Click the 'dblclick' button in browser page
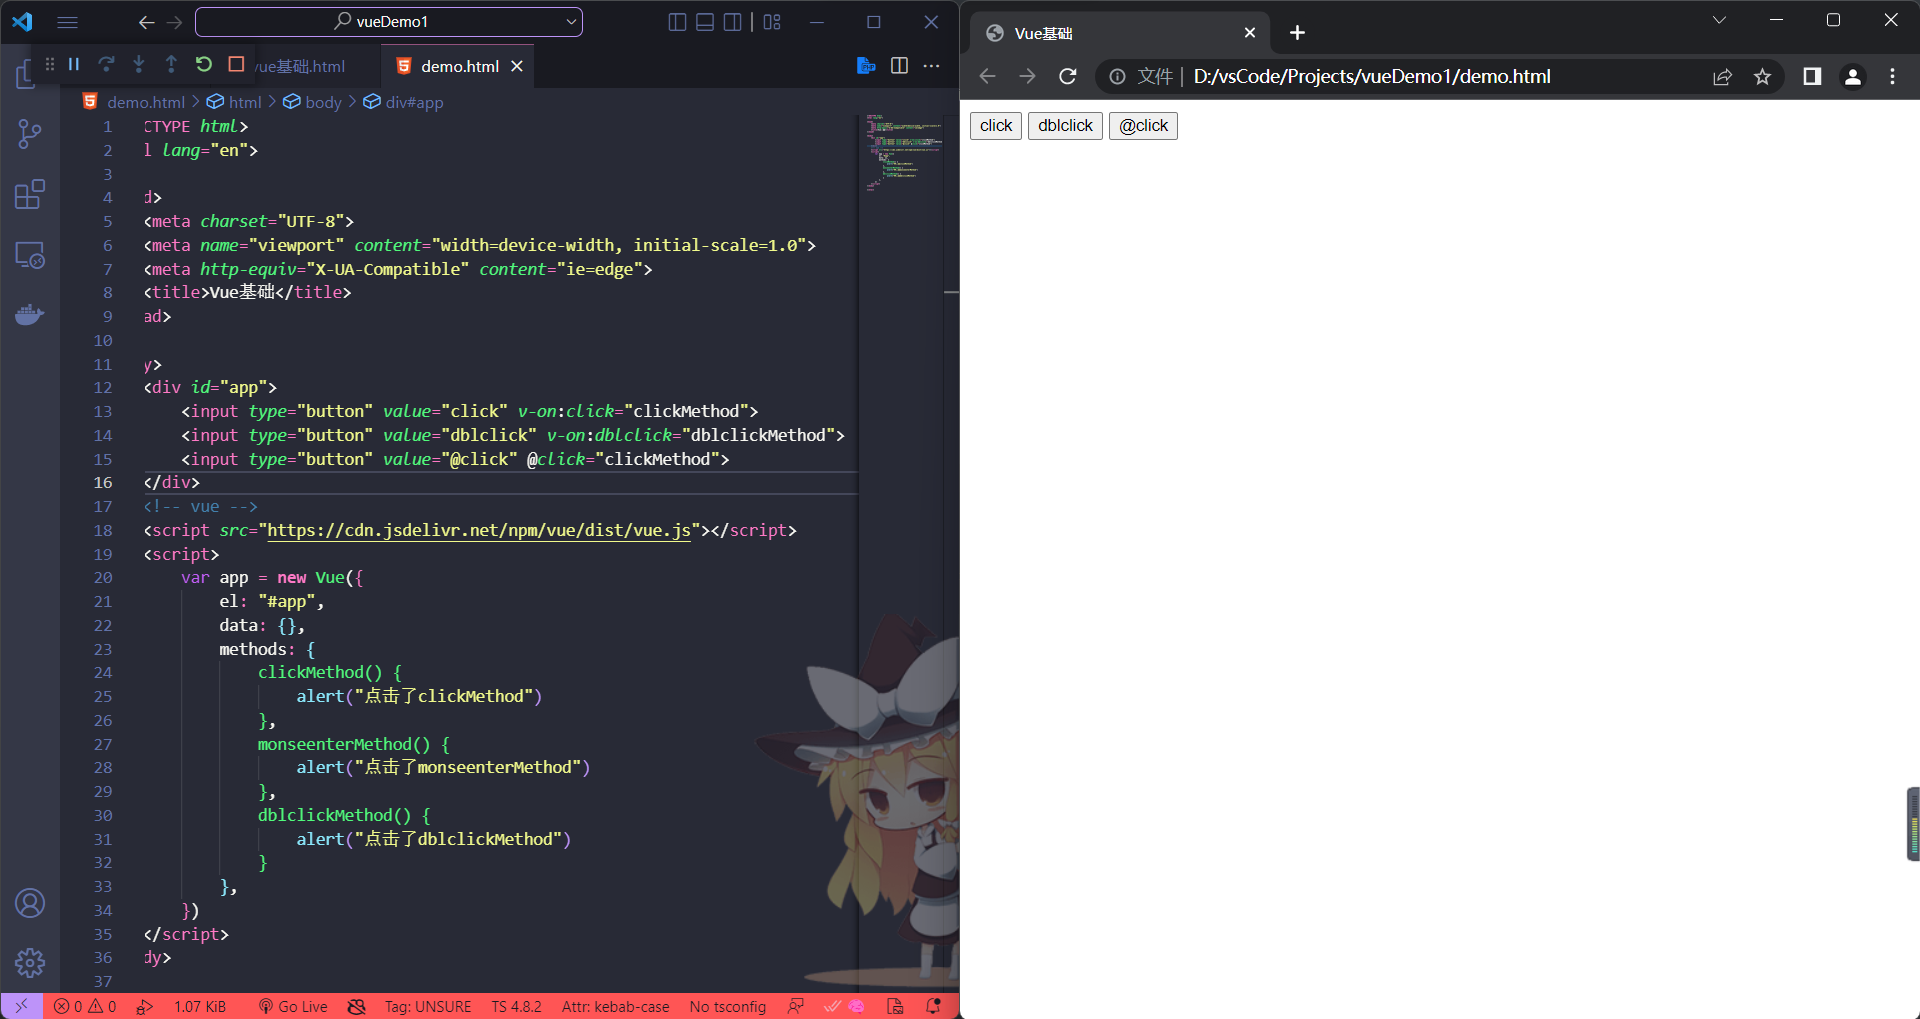Image resolution: width=1920 pixels, height=1019 pixels. [1065, 125]
